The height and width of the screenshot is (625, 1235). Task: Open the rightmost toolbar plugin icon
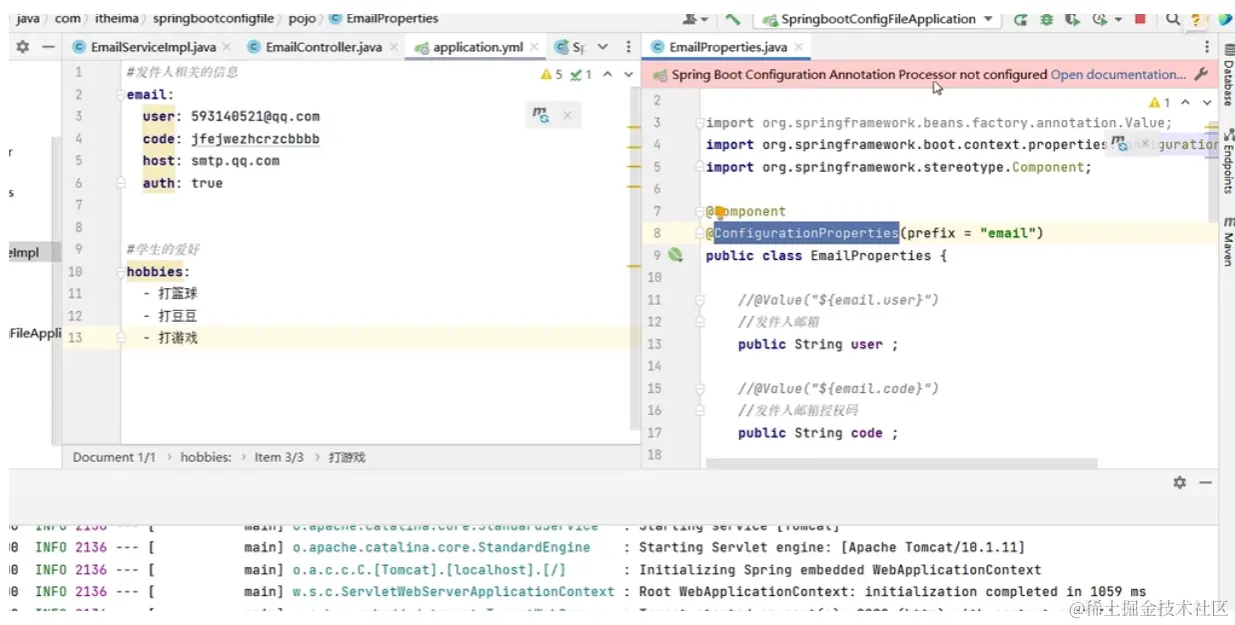coord(1225,19)
